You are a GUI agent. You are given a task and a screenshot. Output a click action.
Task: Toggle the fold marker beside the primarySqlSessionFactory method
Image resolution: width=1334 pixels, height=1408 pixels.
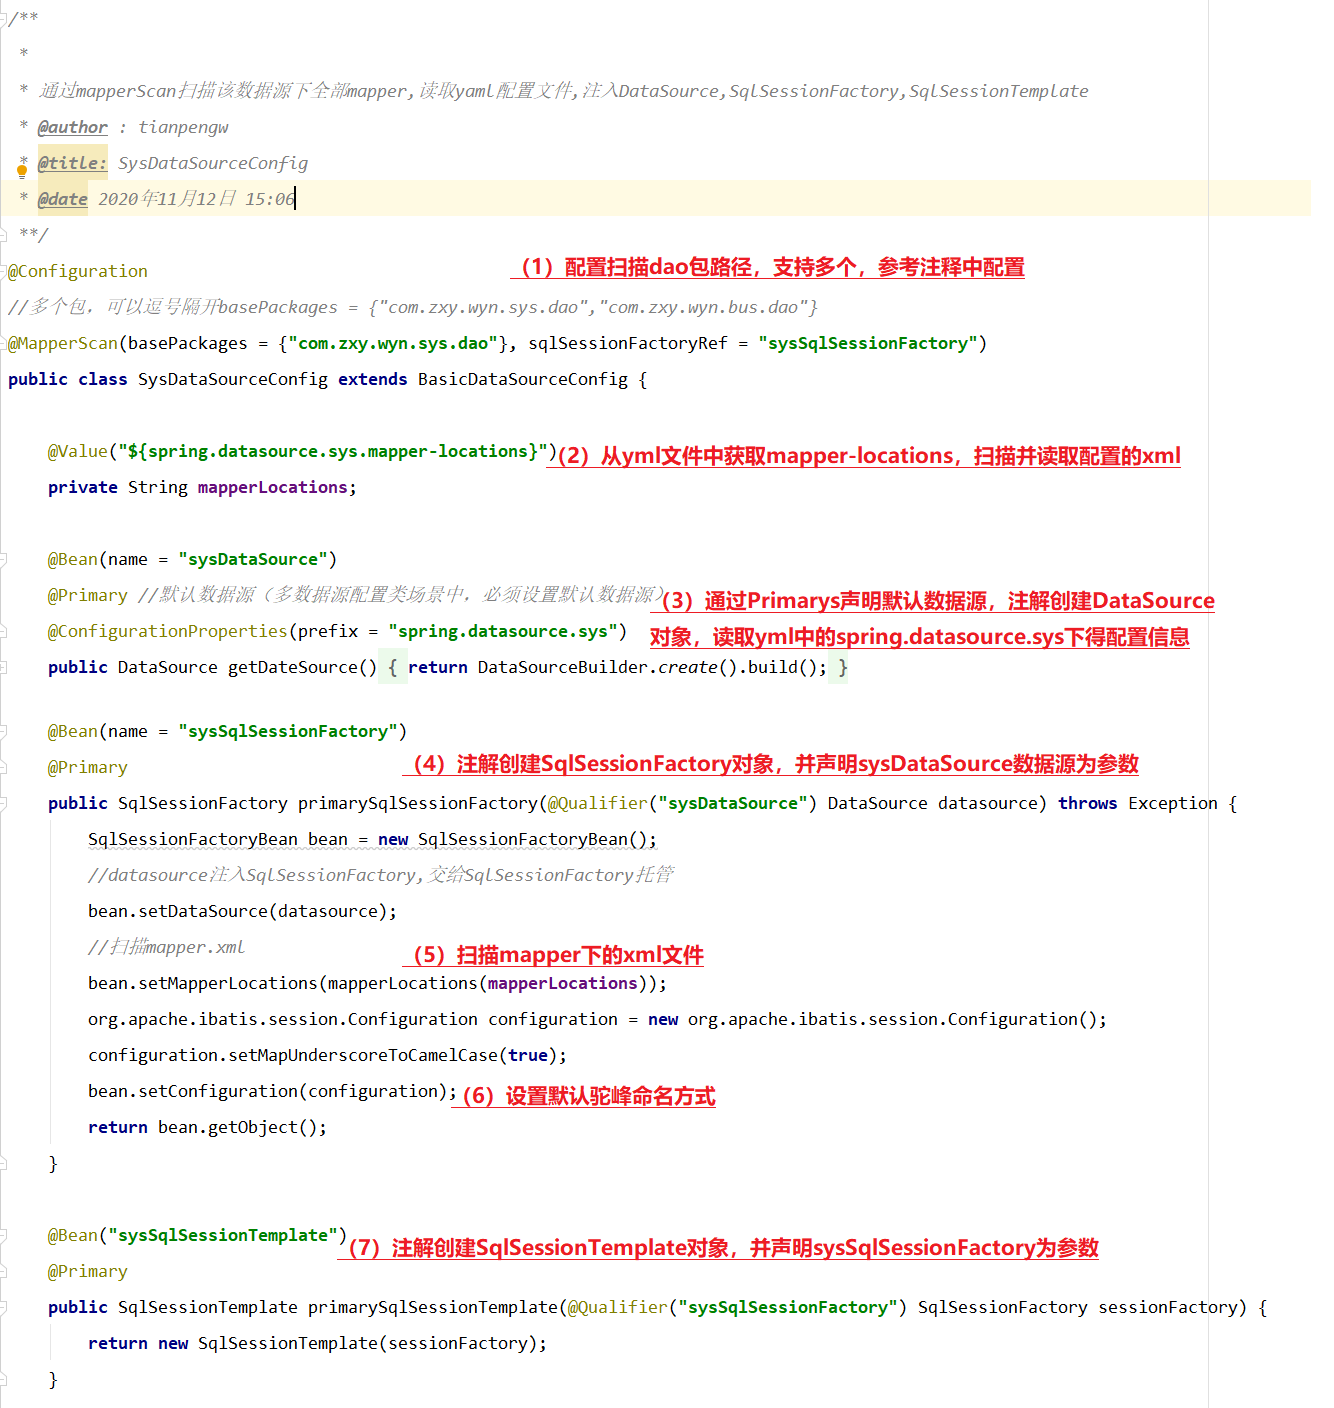(4, 803)
